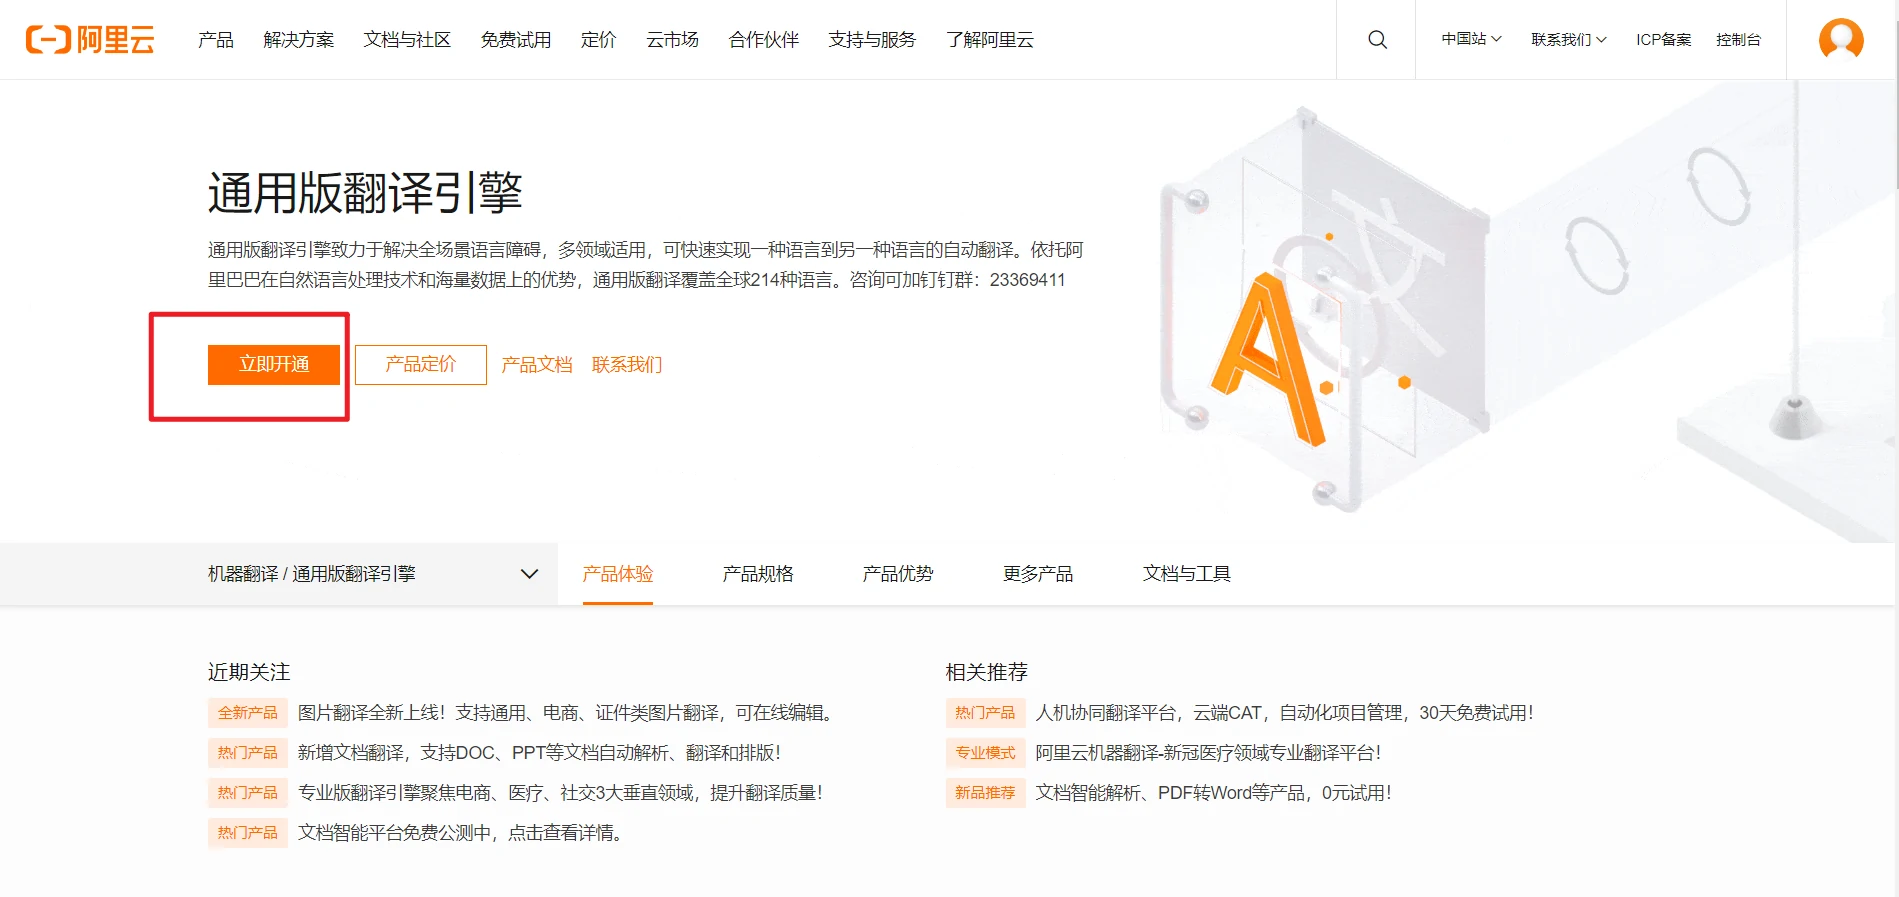Screen dimensions: 1899x897
Task: Open 文档智能平台免费公测中 announcement
Action: click(460, 833)
